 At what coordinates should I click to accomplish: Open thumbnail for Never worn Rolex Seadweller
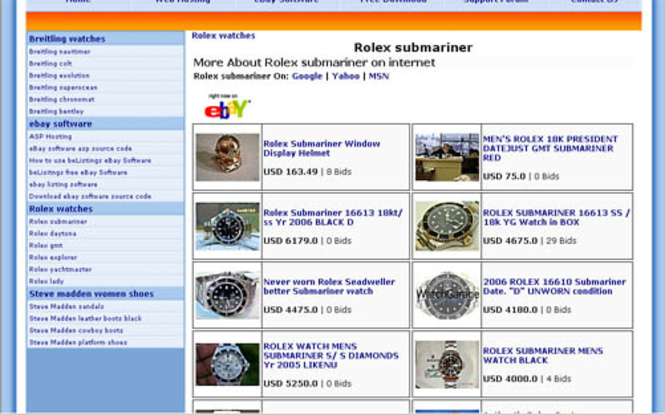(x=227, y=295)
